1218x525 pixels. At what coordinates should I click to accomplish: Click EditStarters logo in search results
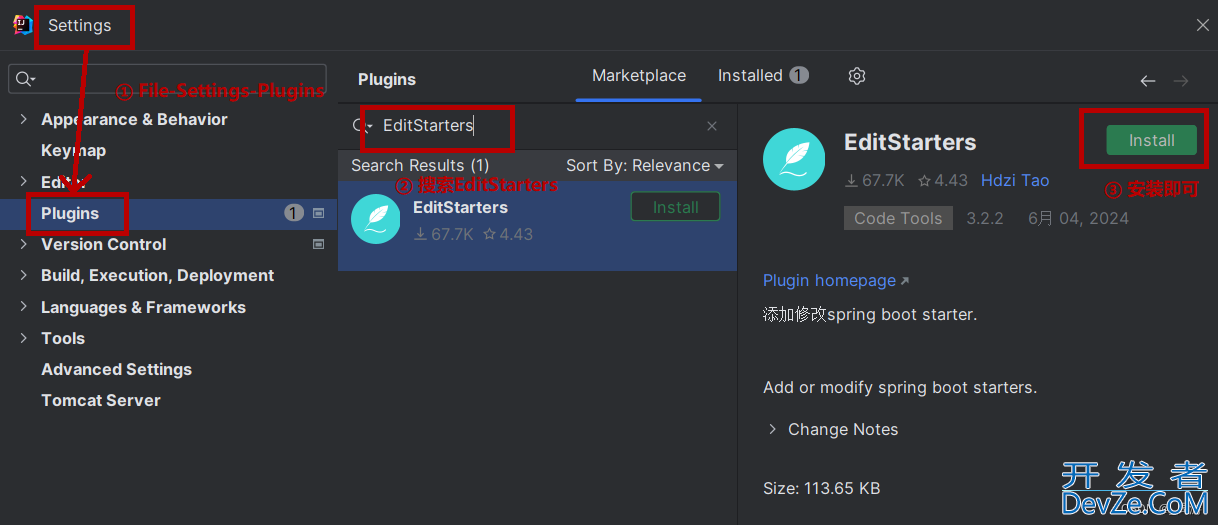376,219
